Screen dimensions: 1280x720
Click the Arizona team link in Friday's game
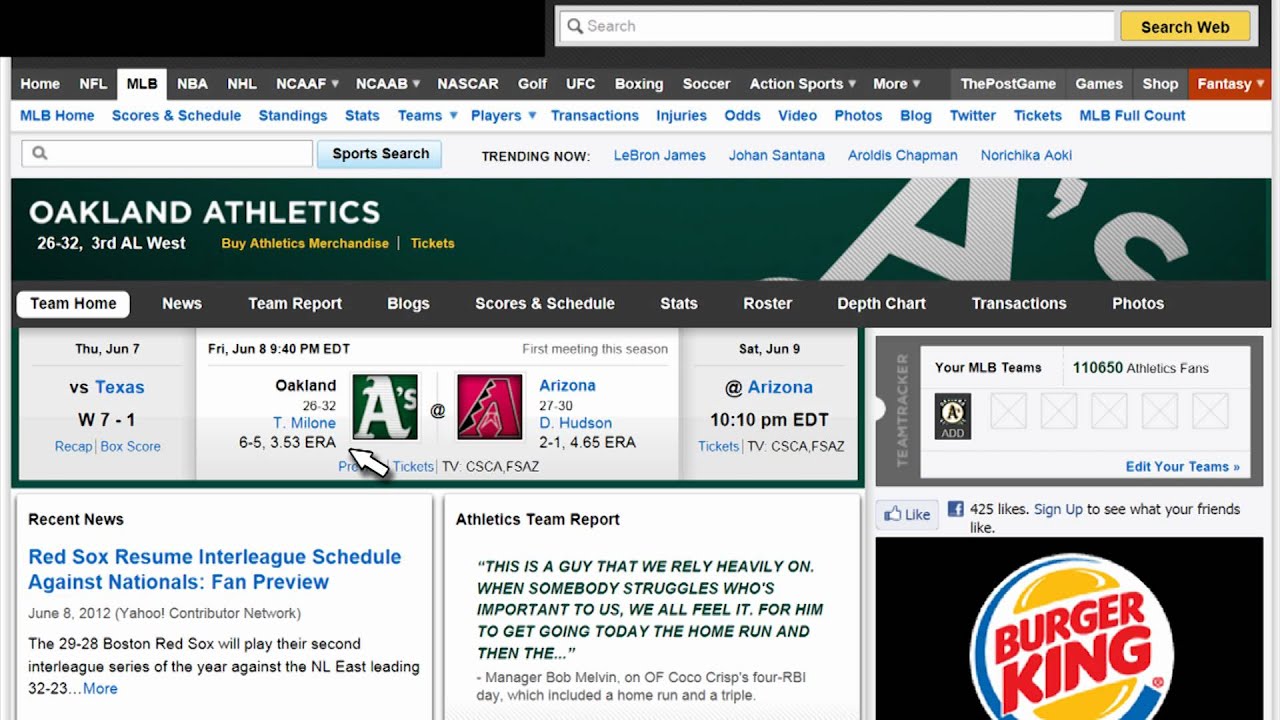coord(567,385)
